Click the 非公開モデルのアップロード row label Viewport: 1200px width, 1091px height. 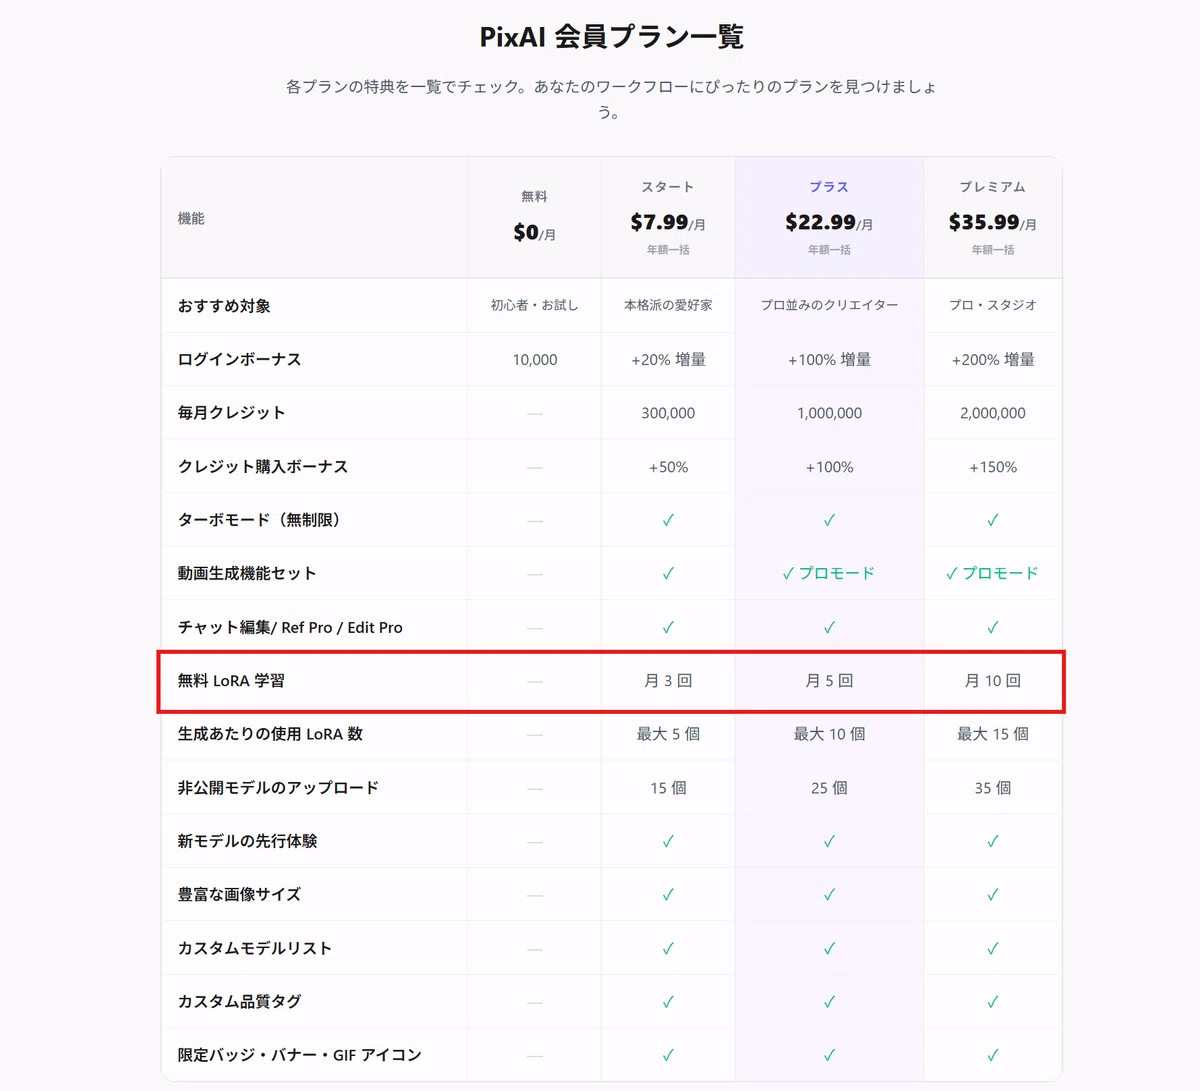tap(278, 787)
